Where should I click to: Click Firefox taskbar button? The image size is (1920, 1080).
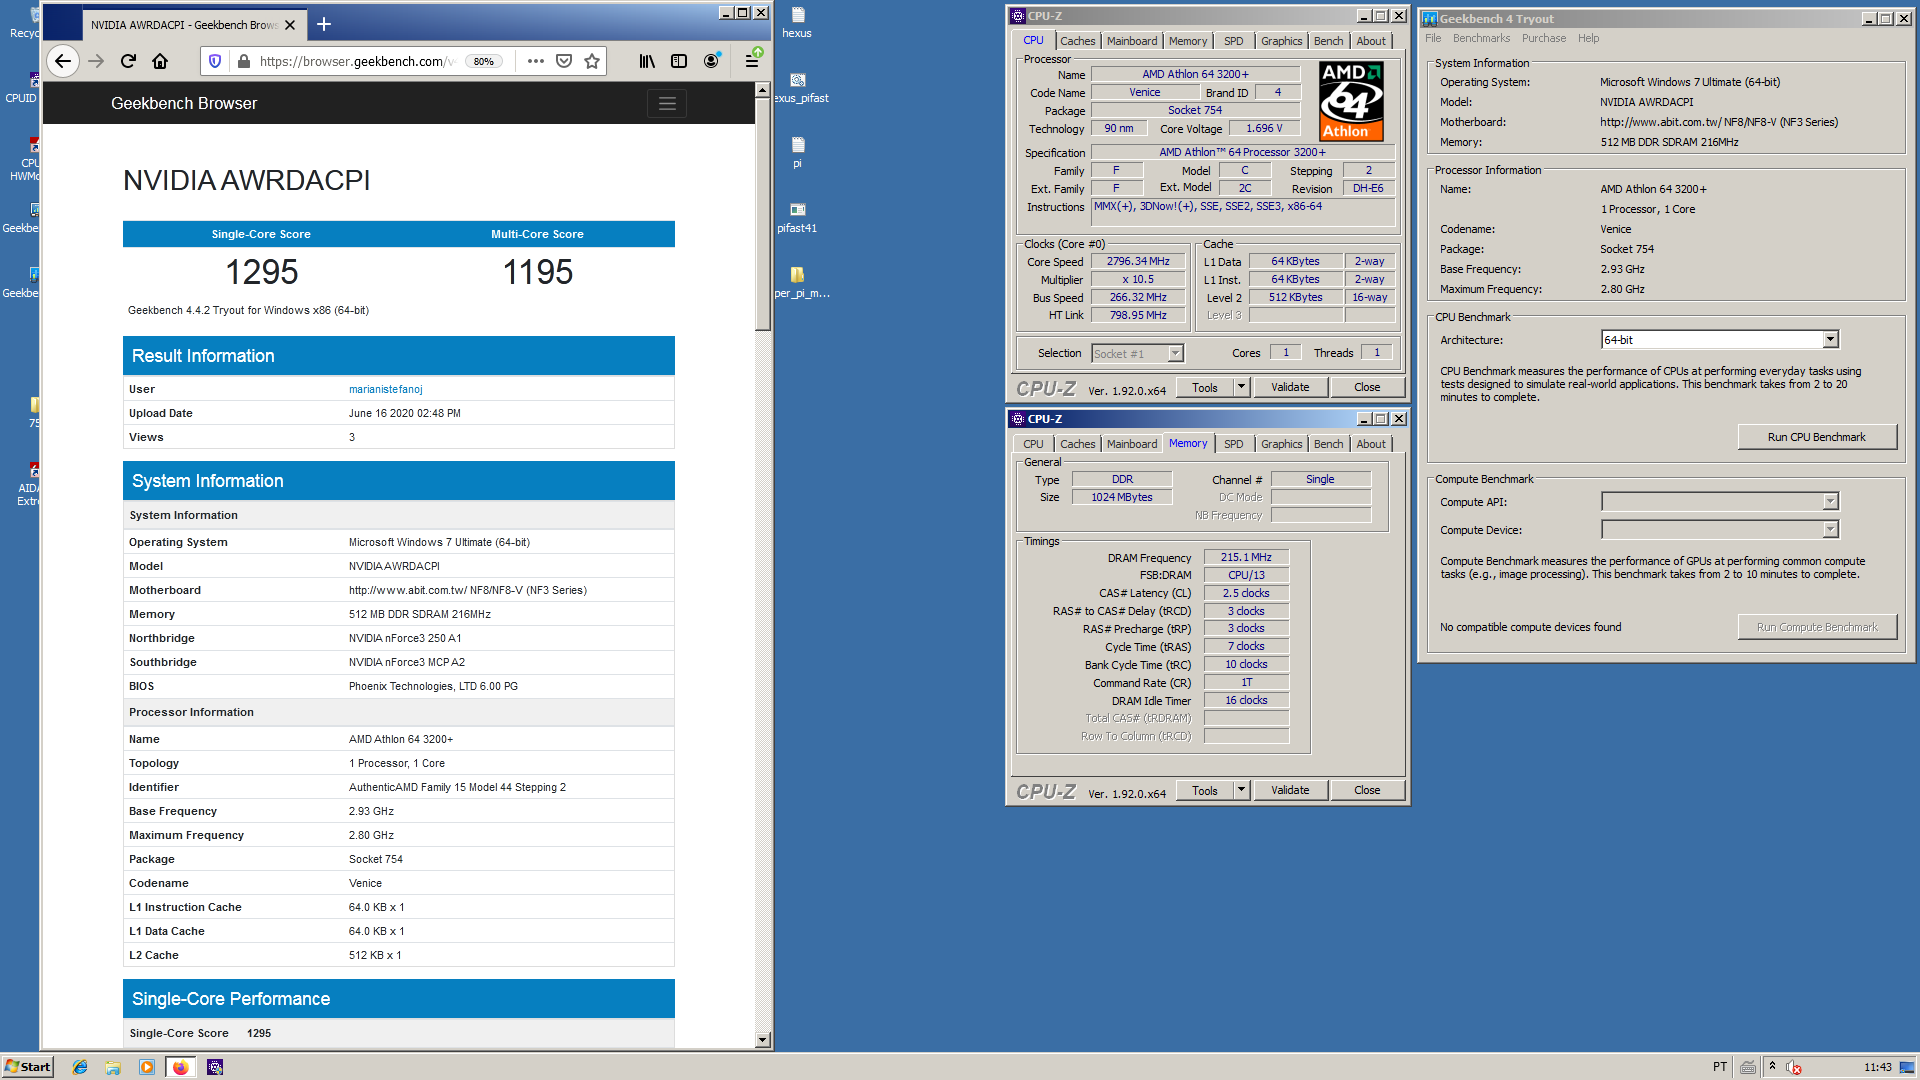point(180,1067)
